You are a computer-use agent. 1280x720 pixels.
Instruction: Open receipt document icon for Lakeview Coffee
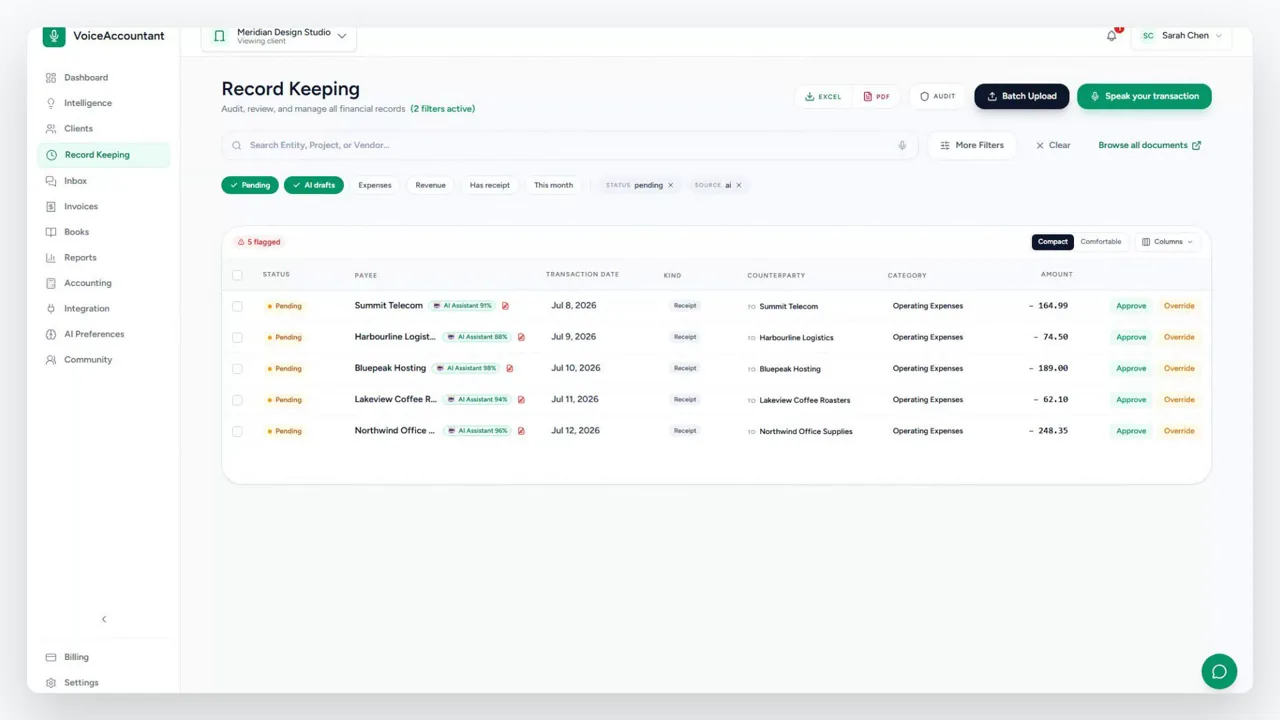pyautogui.click(x=521, y=399)
